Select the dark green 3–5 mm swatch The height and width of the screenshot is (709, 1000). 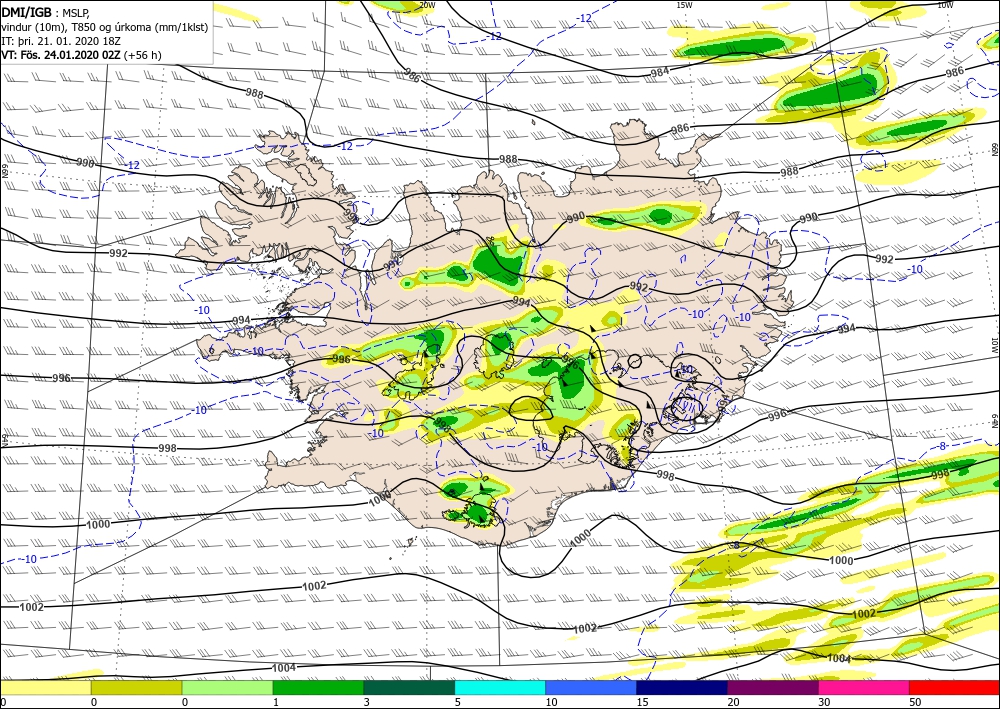pyautogui.click(x=409, y=687)
